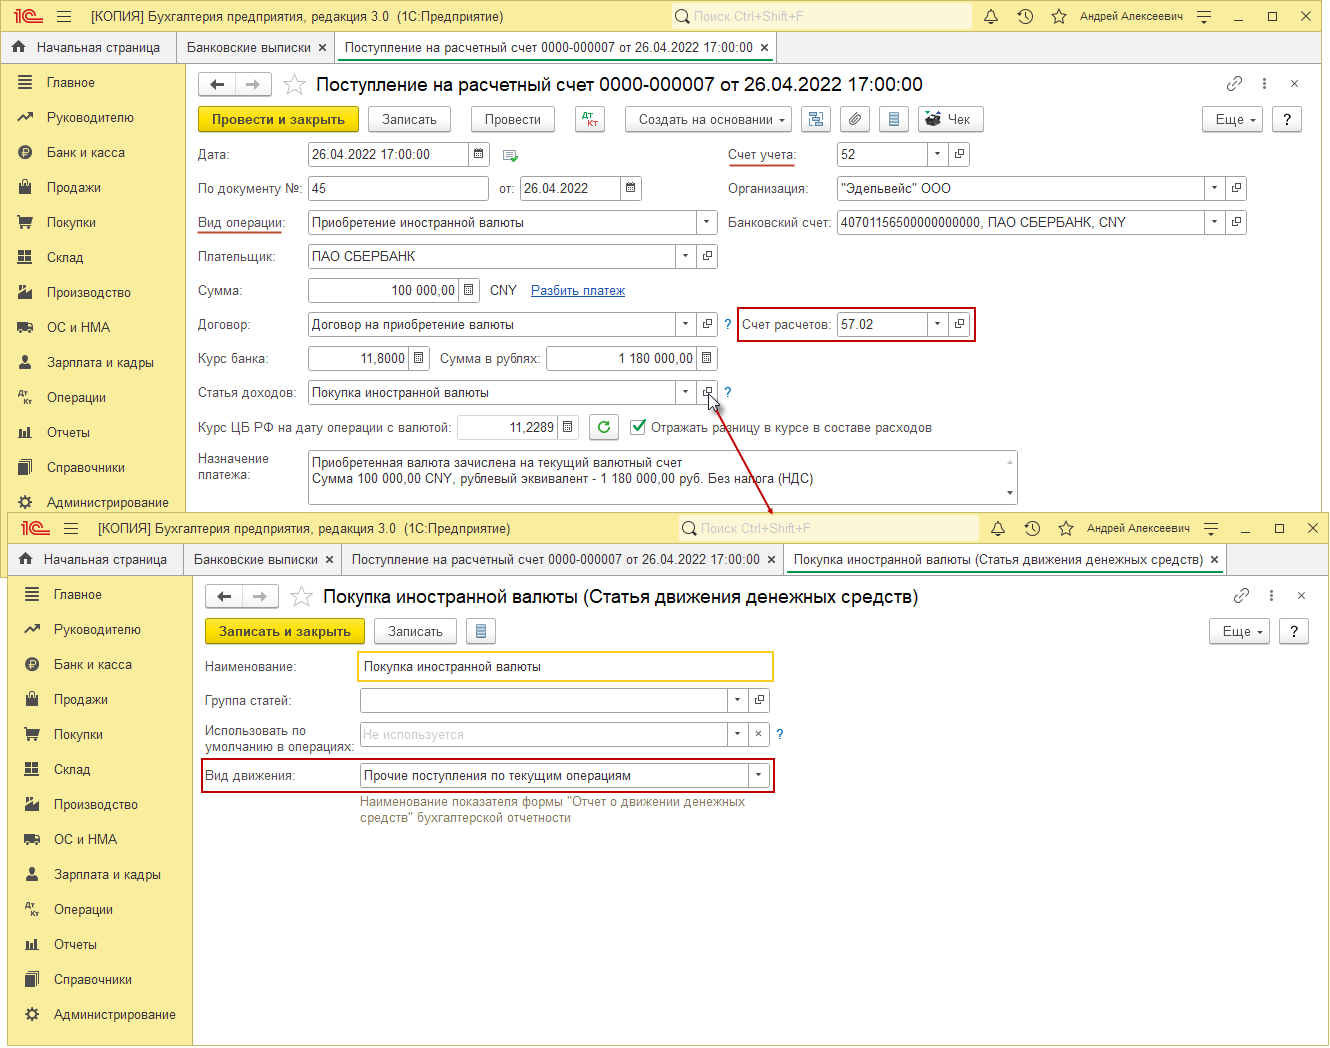Screen dimensions: 1330x1048
Task: Click the Чек button with cash register icon
Action: coord(950,119)
